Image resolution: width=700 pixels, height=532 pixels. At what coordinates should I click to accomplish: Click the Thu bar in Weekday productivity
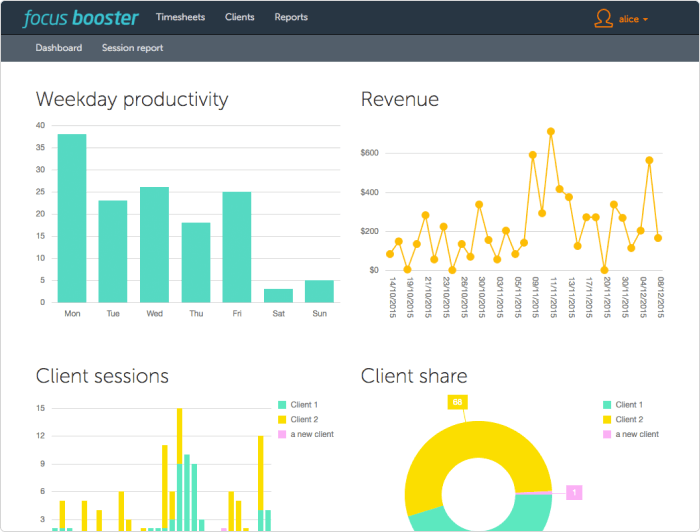pyautogui.click(x=196, y=262)
